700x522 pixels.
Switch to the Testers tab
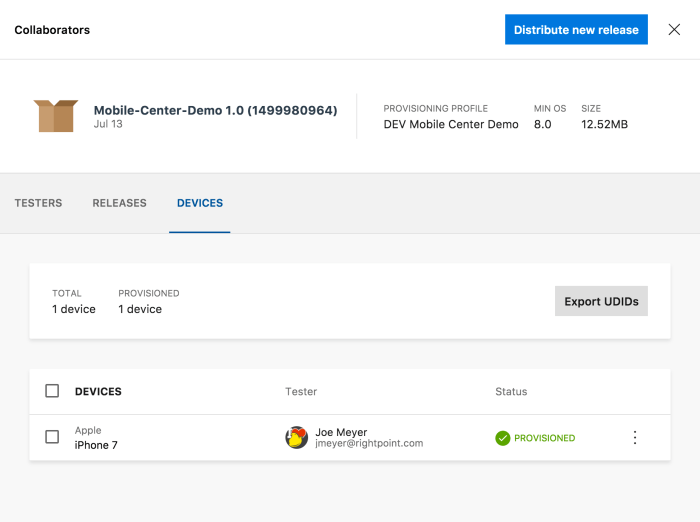pos(38,203)
